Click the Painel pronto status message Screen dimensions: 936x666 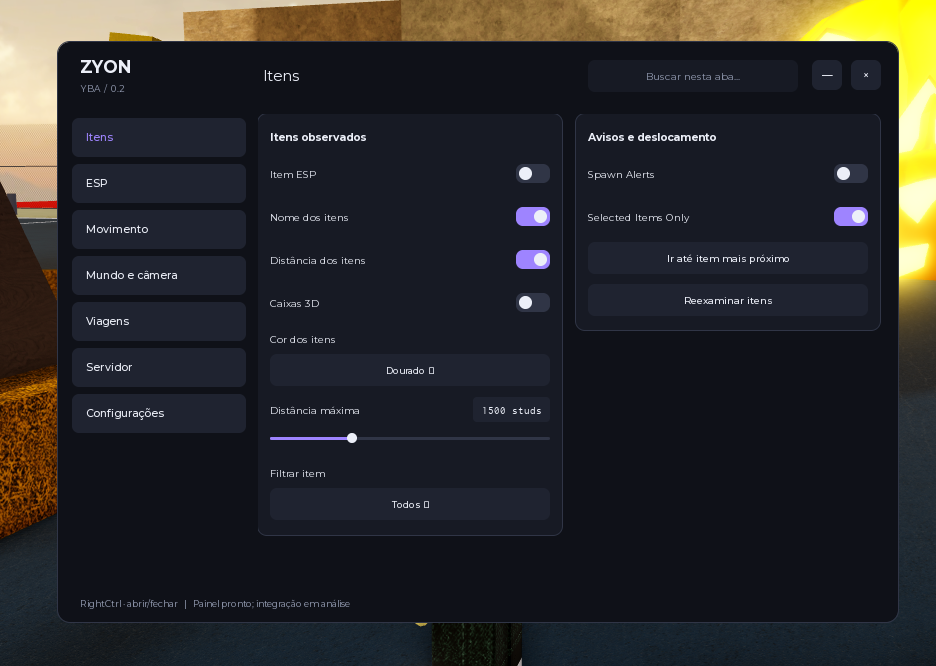click(272, 604)
